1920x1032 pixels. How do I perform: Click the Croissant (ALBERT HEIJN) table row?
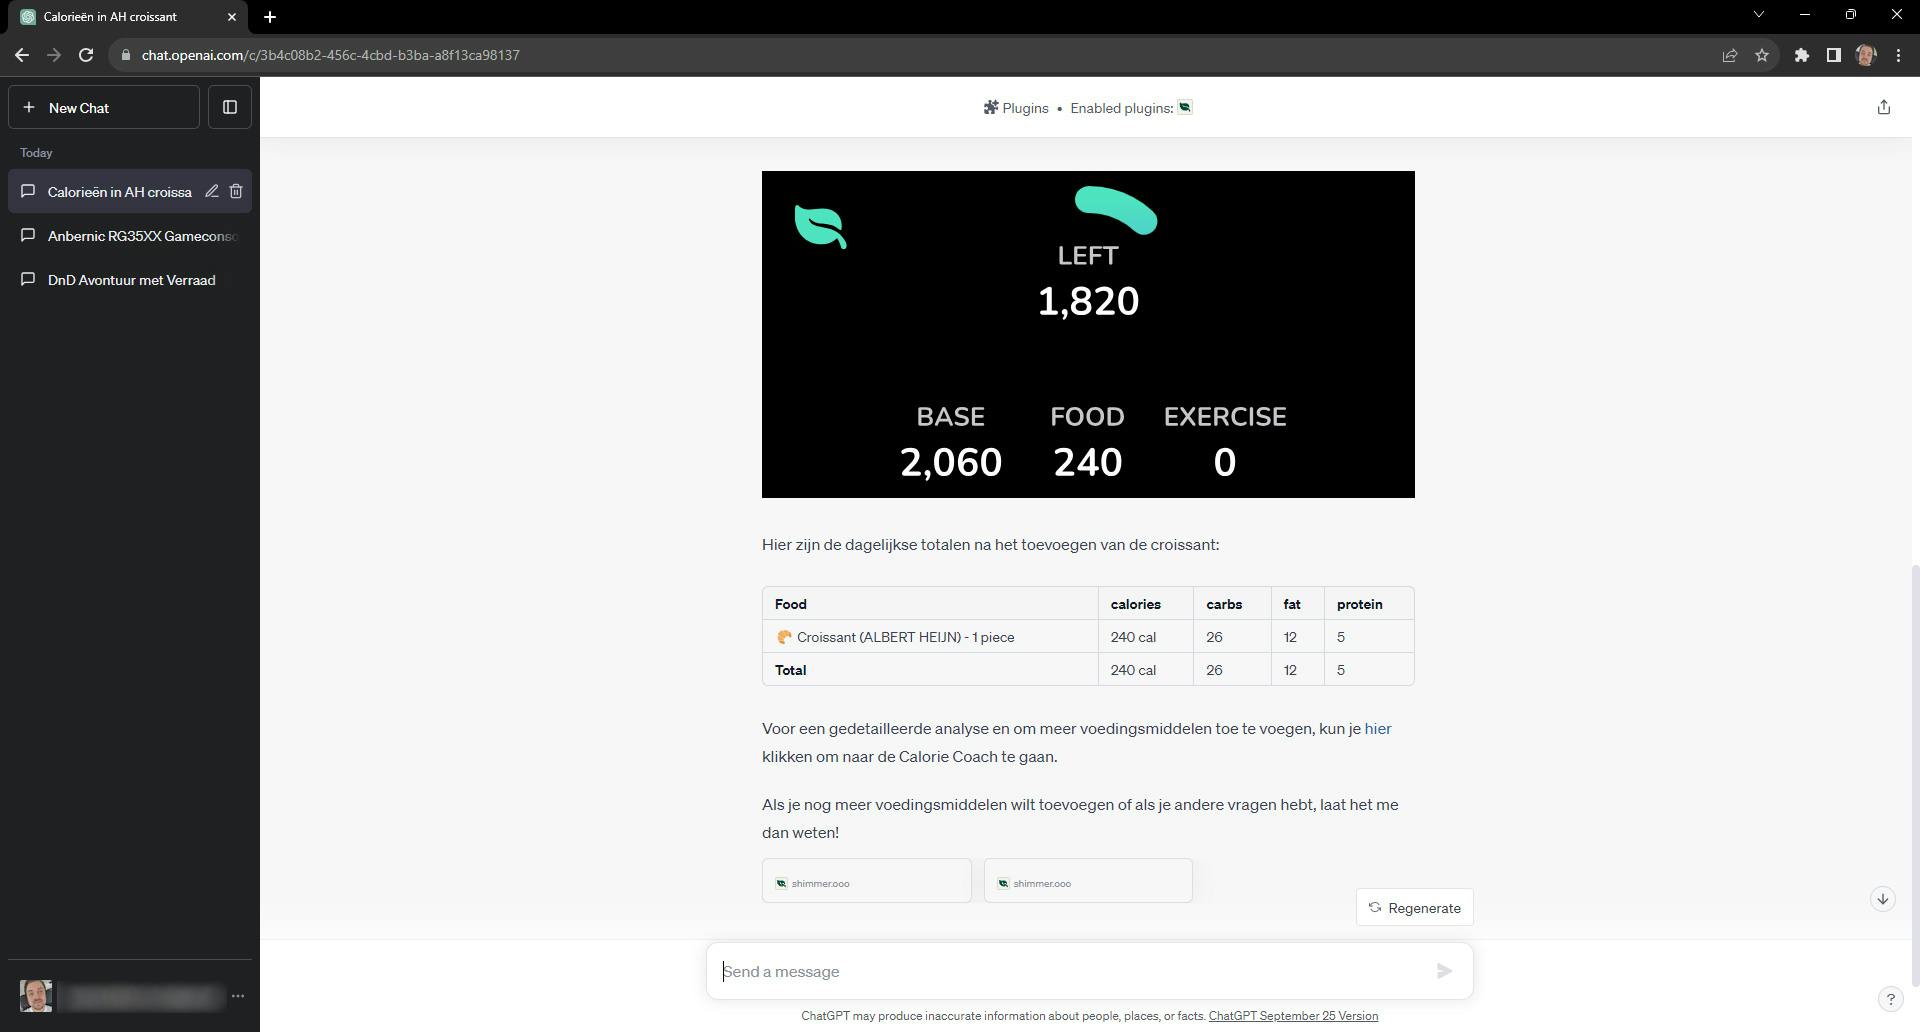click(x=1088, y=637)
